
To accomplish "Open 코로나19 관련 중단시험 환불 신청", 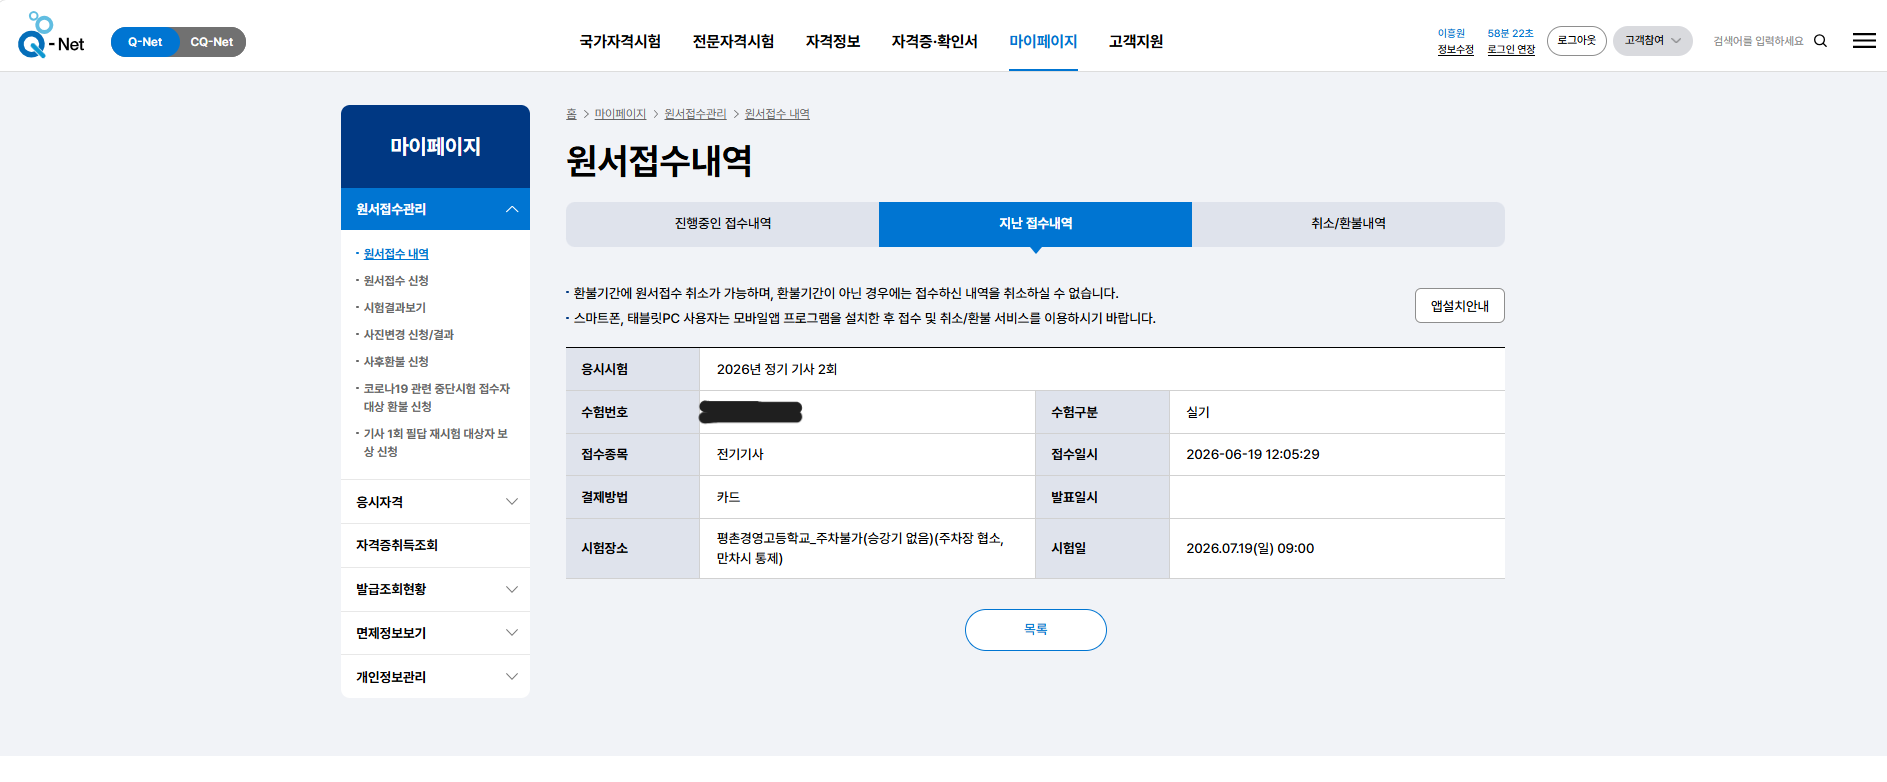I will (436, 398).
